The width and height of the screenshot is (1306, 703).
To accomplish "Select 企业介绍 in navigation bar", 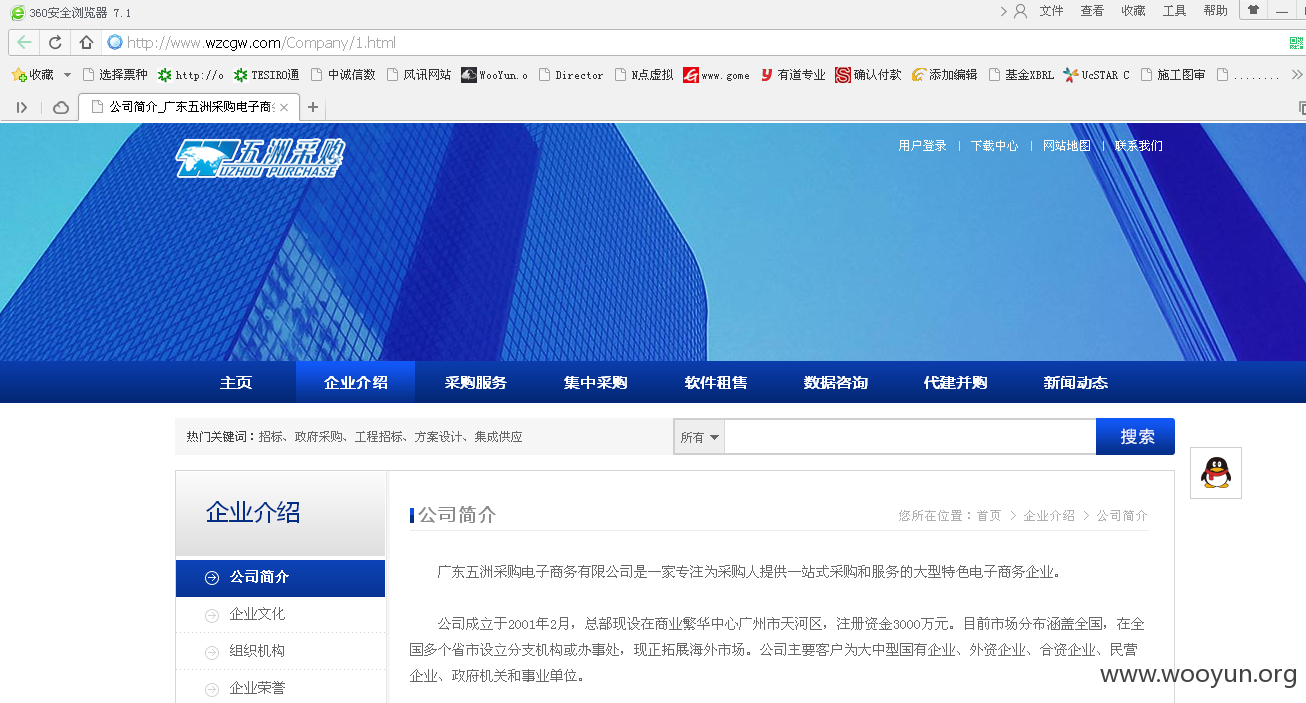I will 356,382.
